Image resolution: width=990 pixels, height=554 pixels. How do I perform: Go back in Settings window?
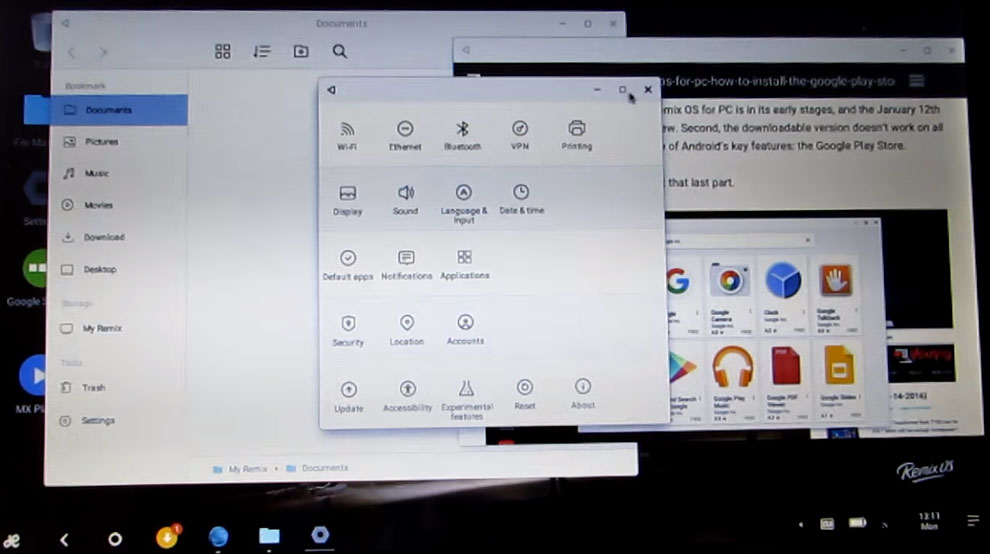click(331, 90)
